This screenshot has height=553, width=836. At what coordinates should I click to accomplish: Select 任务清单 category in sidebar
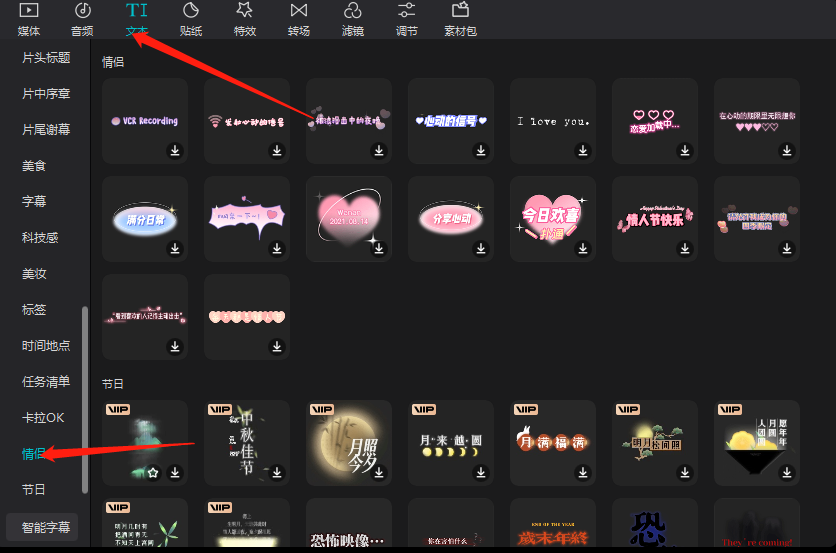coord(46,382)
